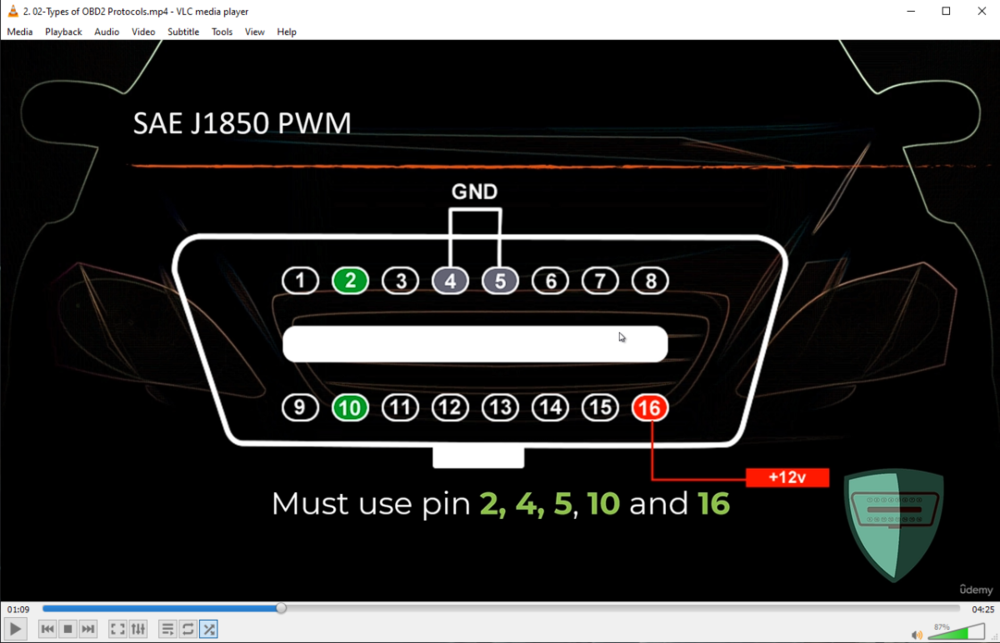Skip to previous media track
This screenshot has width=1000, height=643.
[47, 629]
